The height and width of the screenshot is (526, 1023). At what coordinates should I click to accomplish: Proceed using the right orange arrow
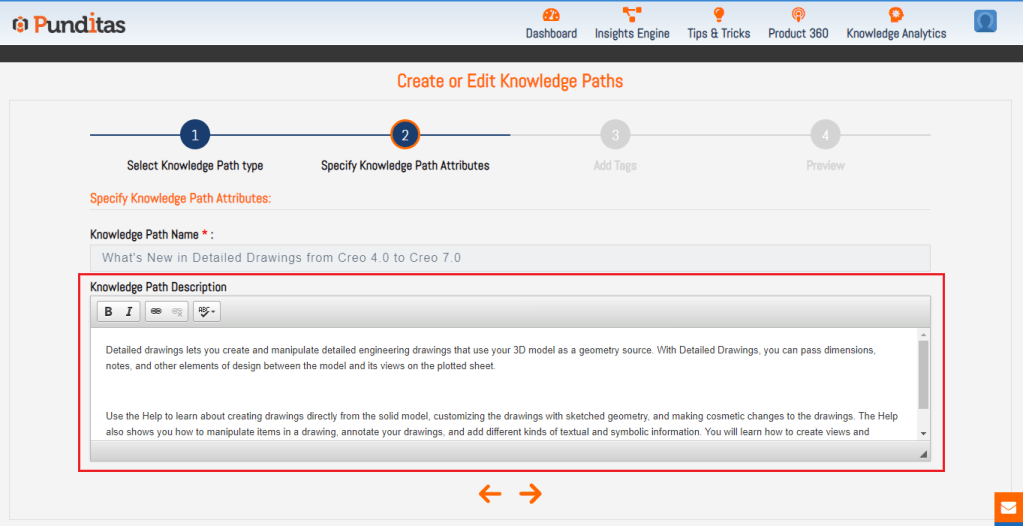click(x=531, y=493)
